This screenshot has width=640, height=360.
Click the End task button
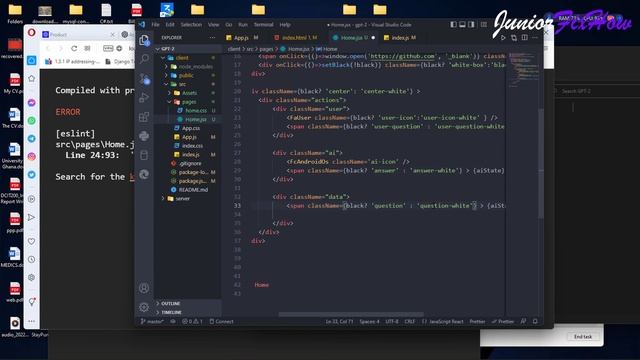tap(582, 337)
